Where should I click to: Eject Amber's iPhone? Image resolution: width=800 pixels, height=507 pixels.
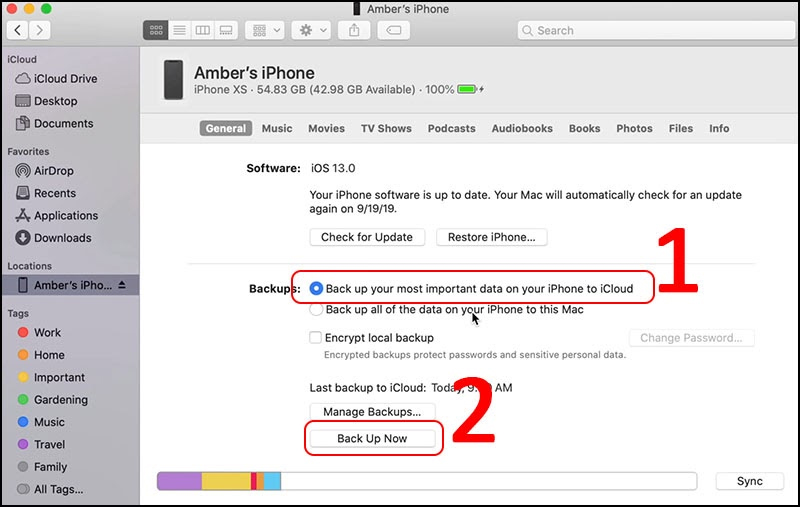[122, 285]
